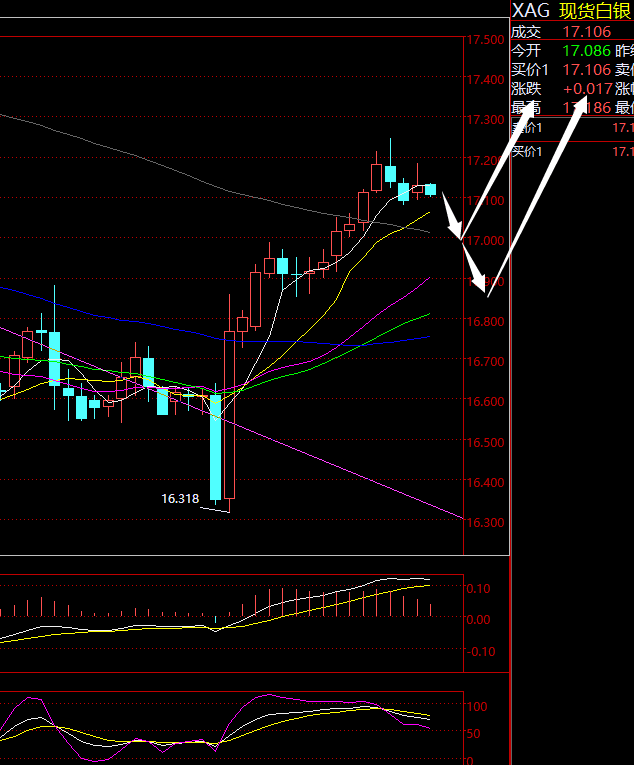Click the -0.10 MACD scale label

click(x=480, y=651)
